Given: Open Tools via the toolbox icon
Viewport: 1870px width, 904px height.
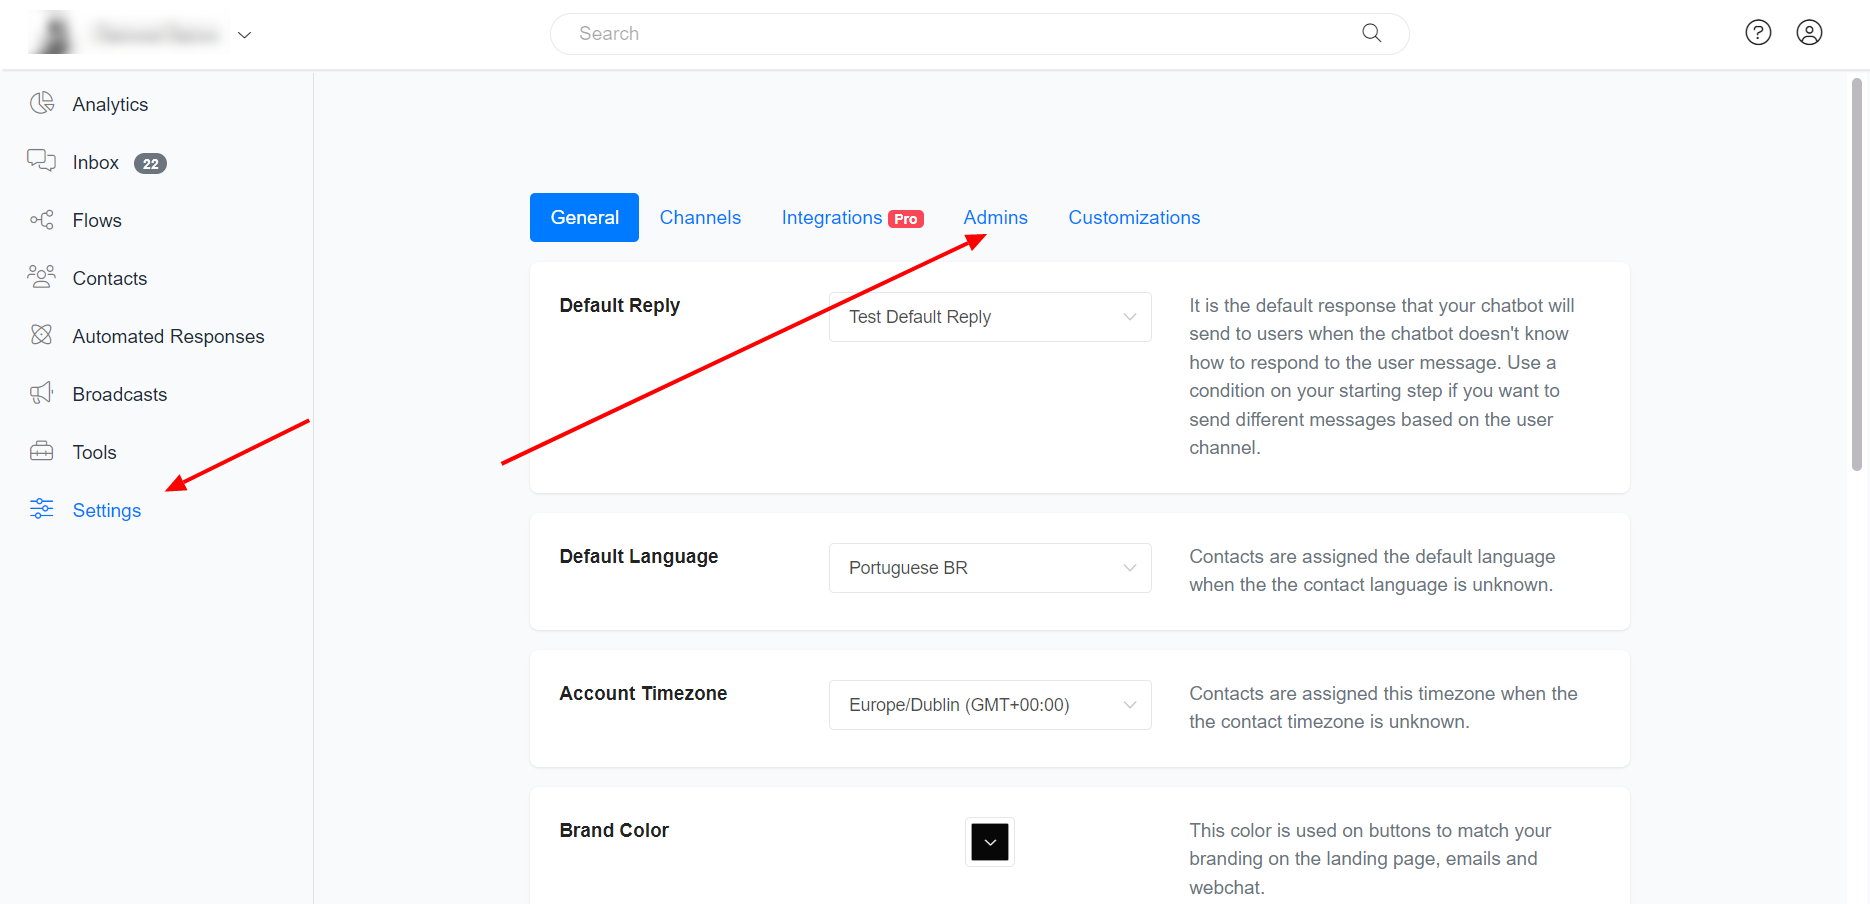Looking at the screenshot, I should click(42, 451).
